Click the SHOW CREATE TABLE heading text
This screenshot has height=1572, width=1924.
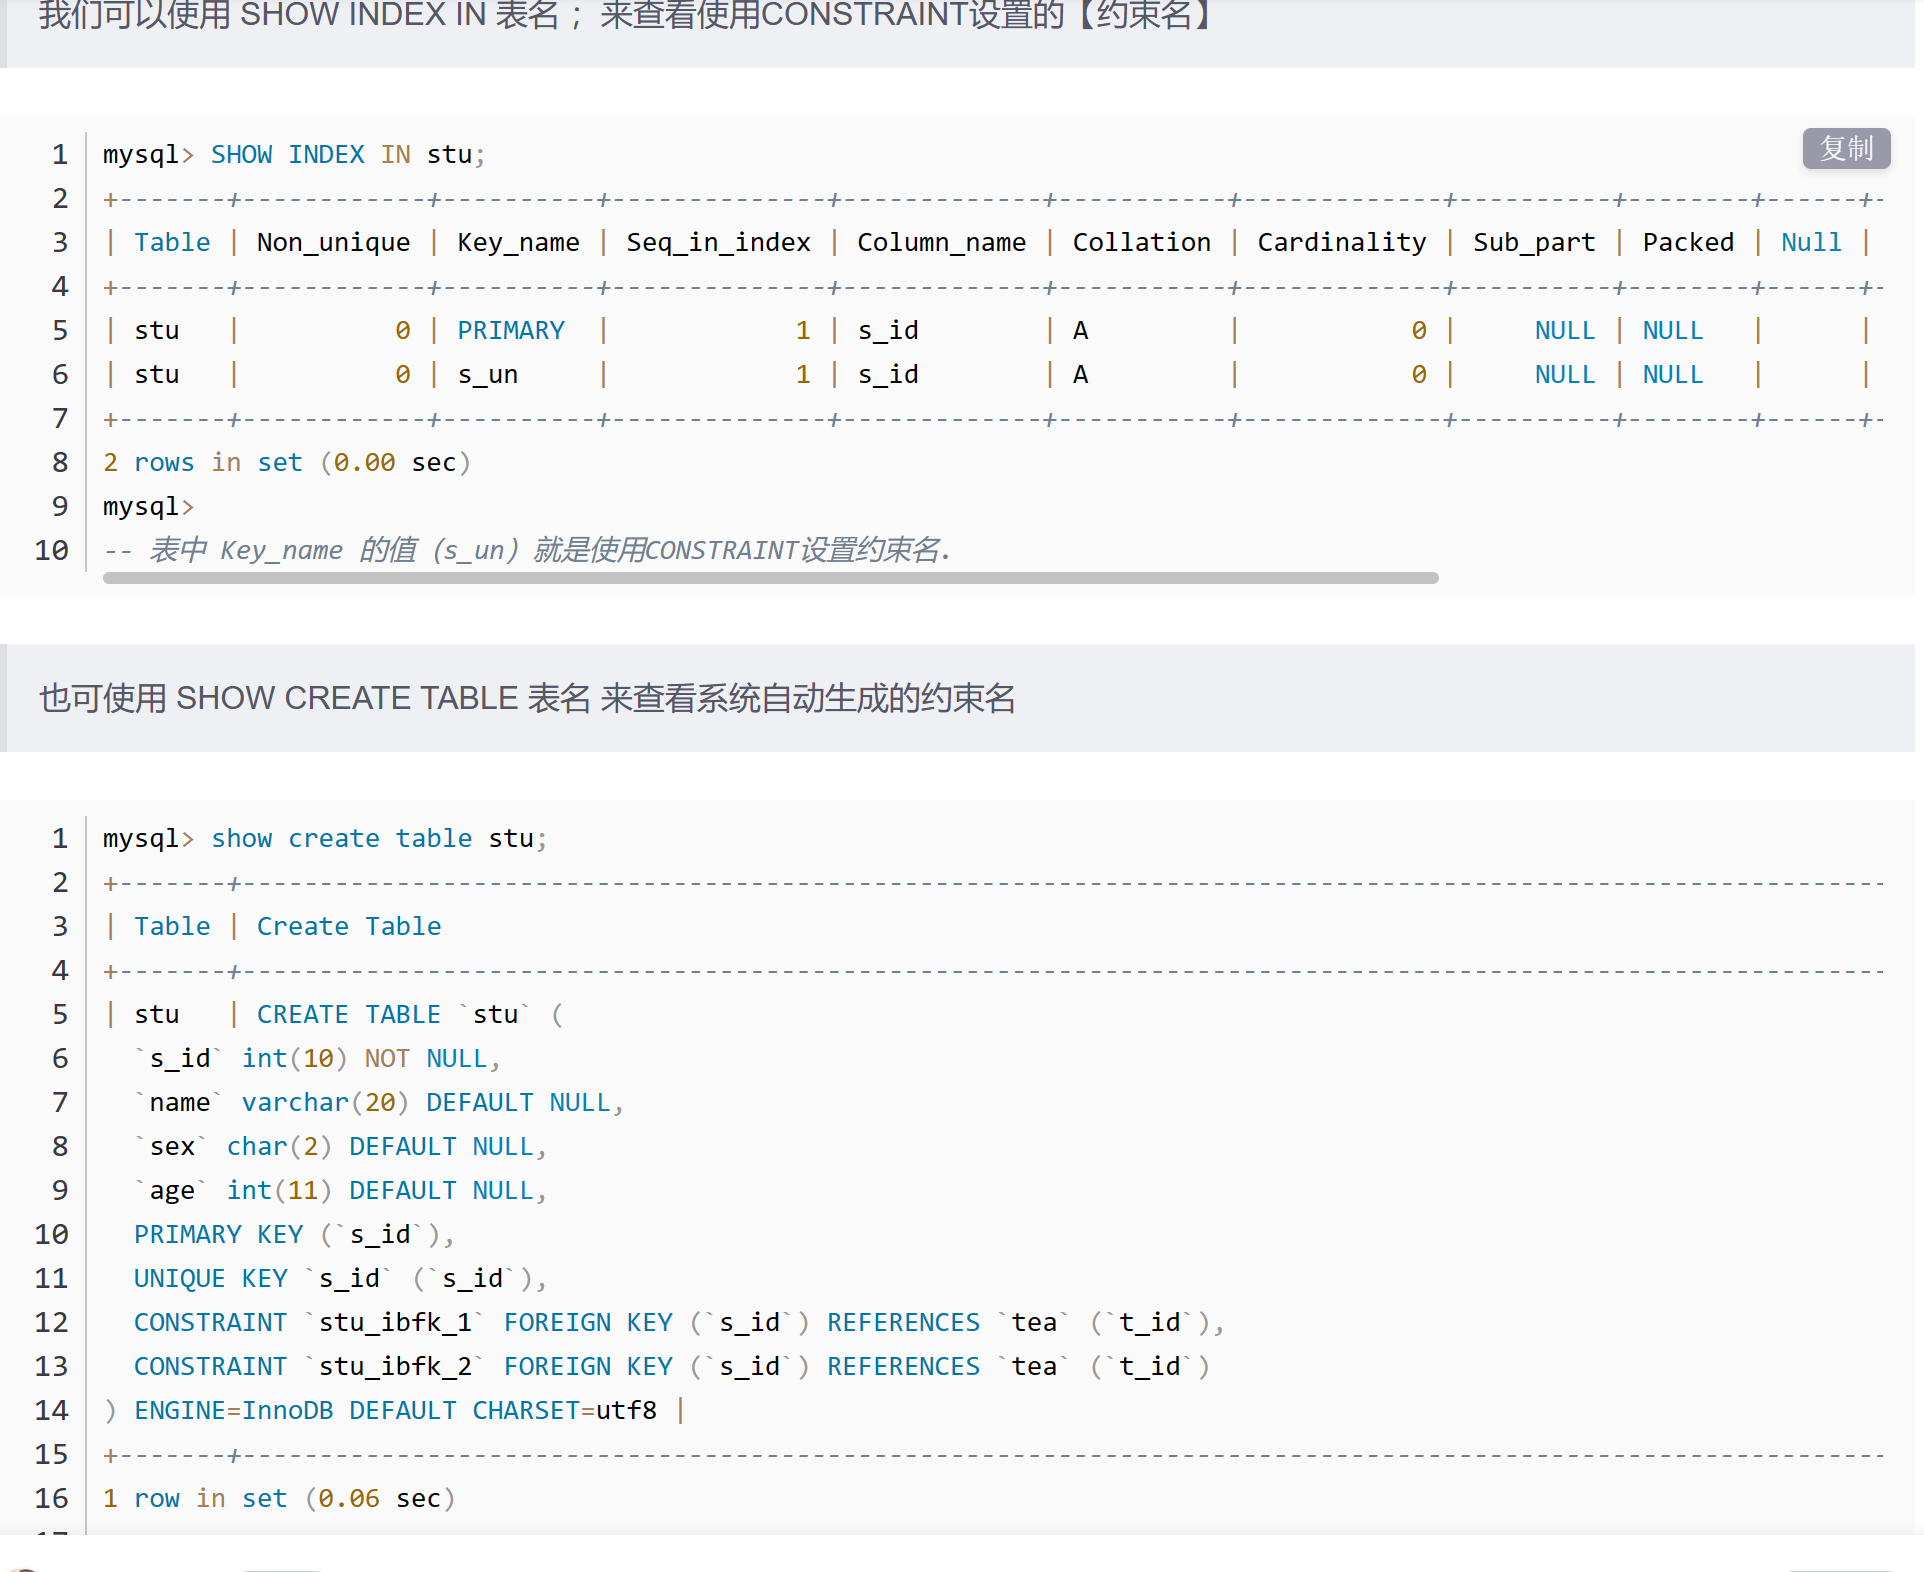[527, 698]
